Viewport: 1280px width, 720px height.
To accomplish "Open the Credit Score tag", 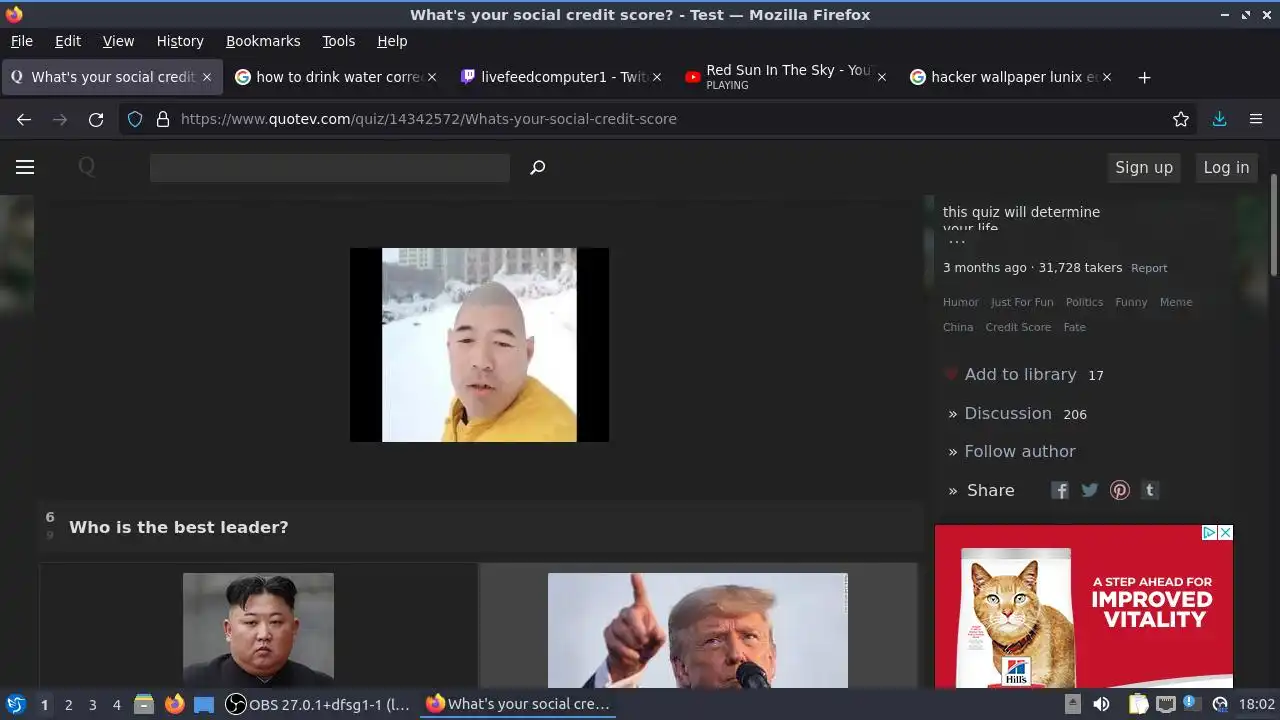I will [x=1018, y=327].
